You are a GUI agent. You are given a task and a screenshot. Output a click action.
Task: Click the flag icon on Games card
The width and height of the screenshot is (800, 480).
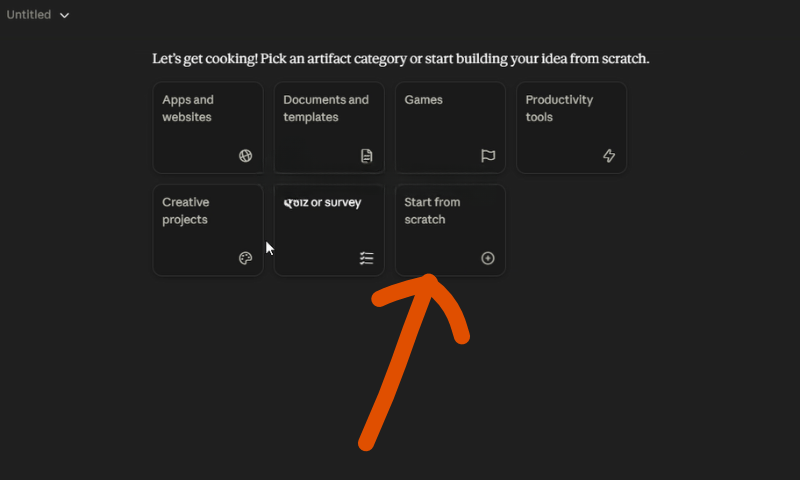(488, 156)
